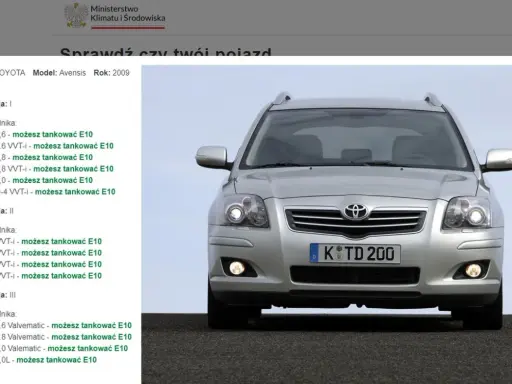Open the Ministerstwo Klimatu i Środowiska title link

[x=128, y=14]
